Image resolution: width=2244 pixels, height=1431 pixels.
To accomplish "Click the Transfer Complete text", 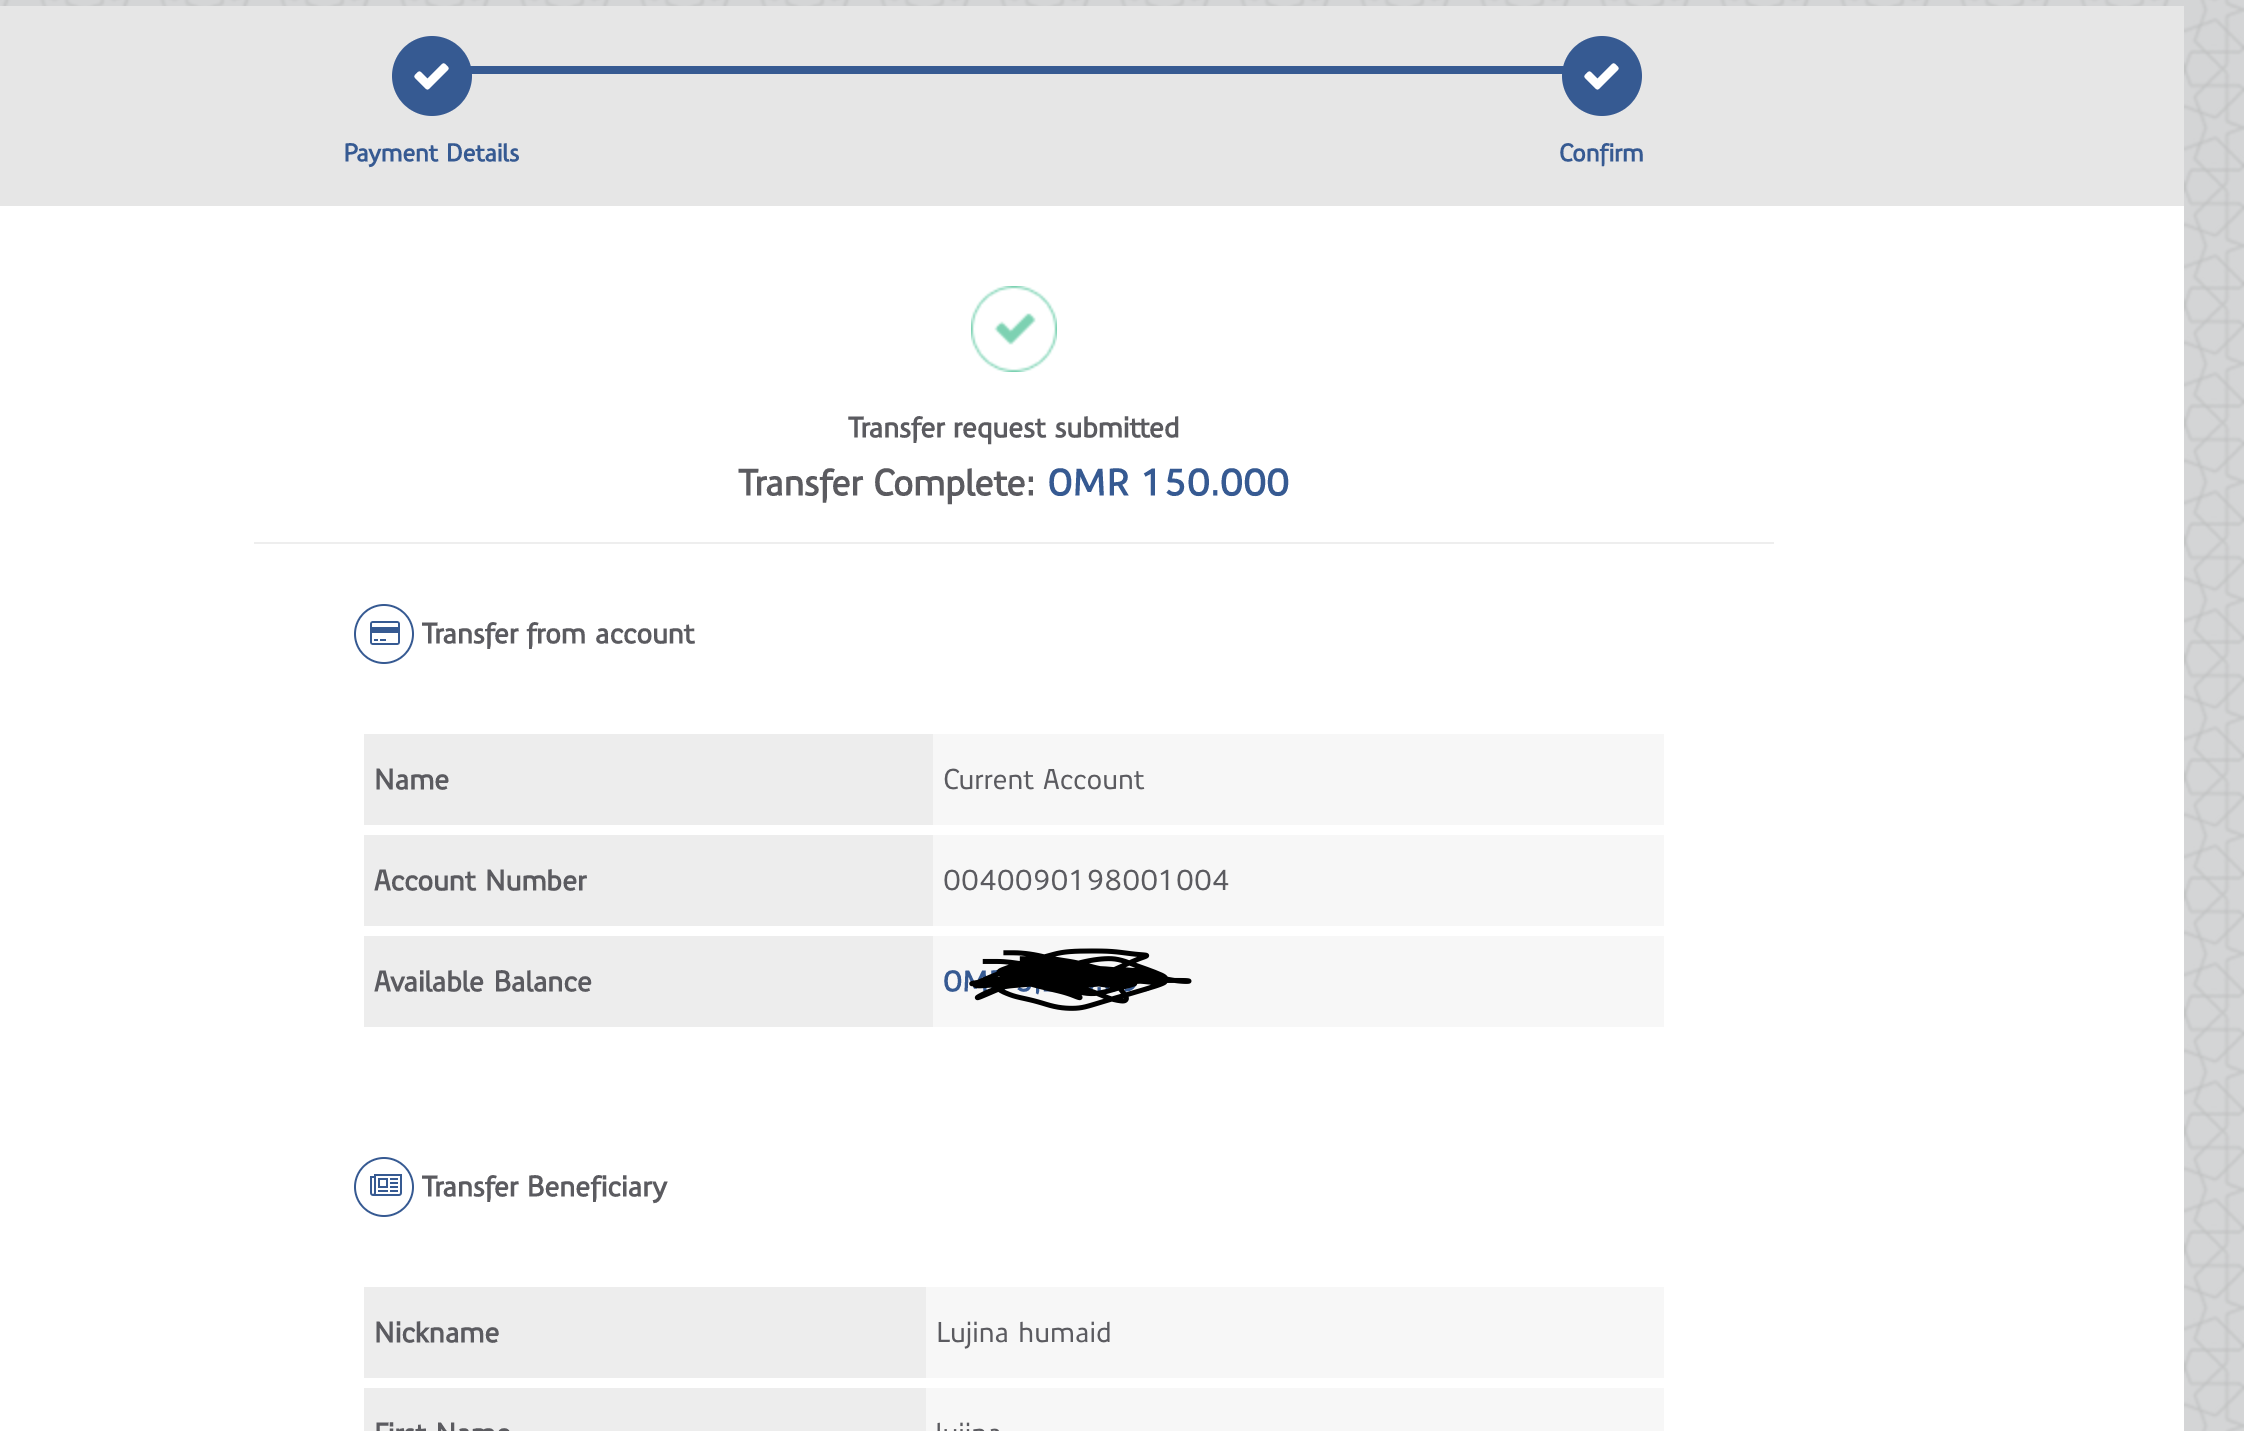I will [886, 483].
